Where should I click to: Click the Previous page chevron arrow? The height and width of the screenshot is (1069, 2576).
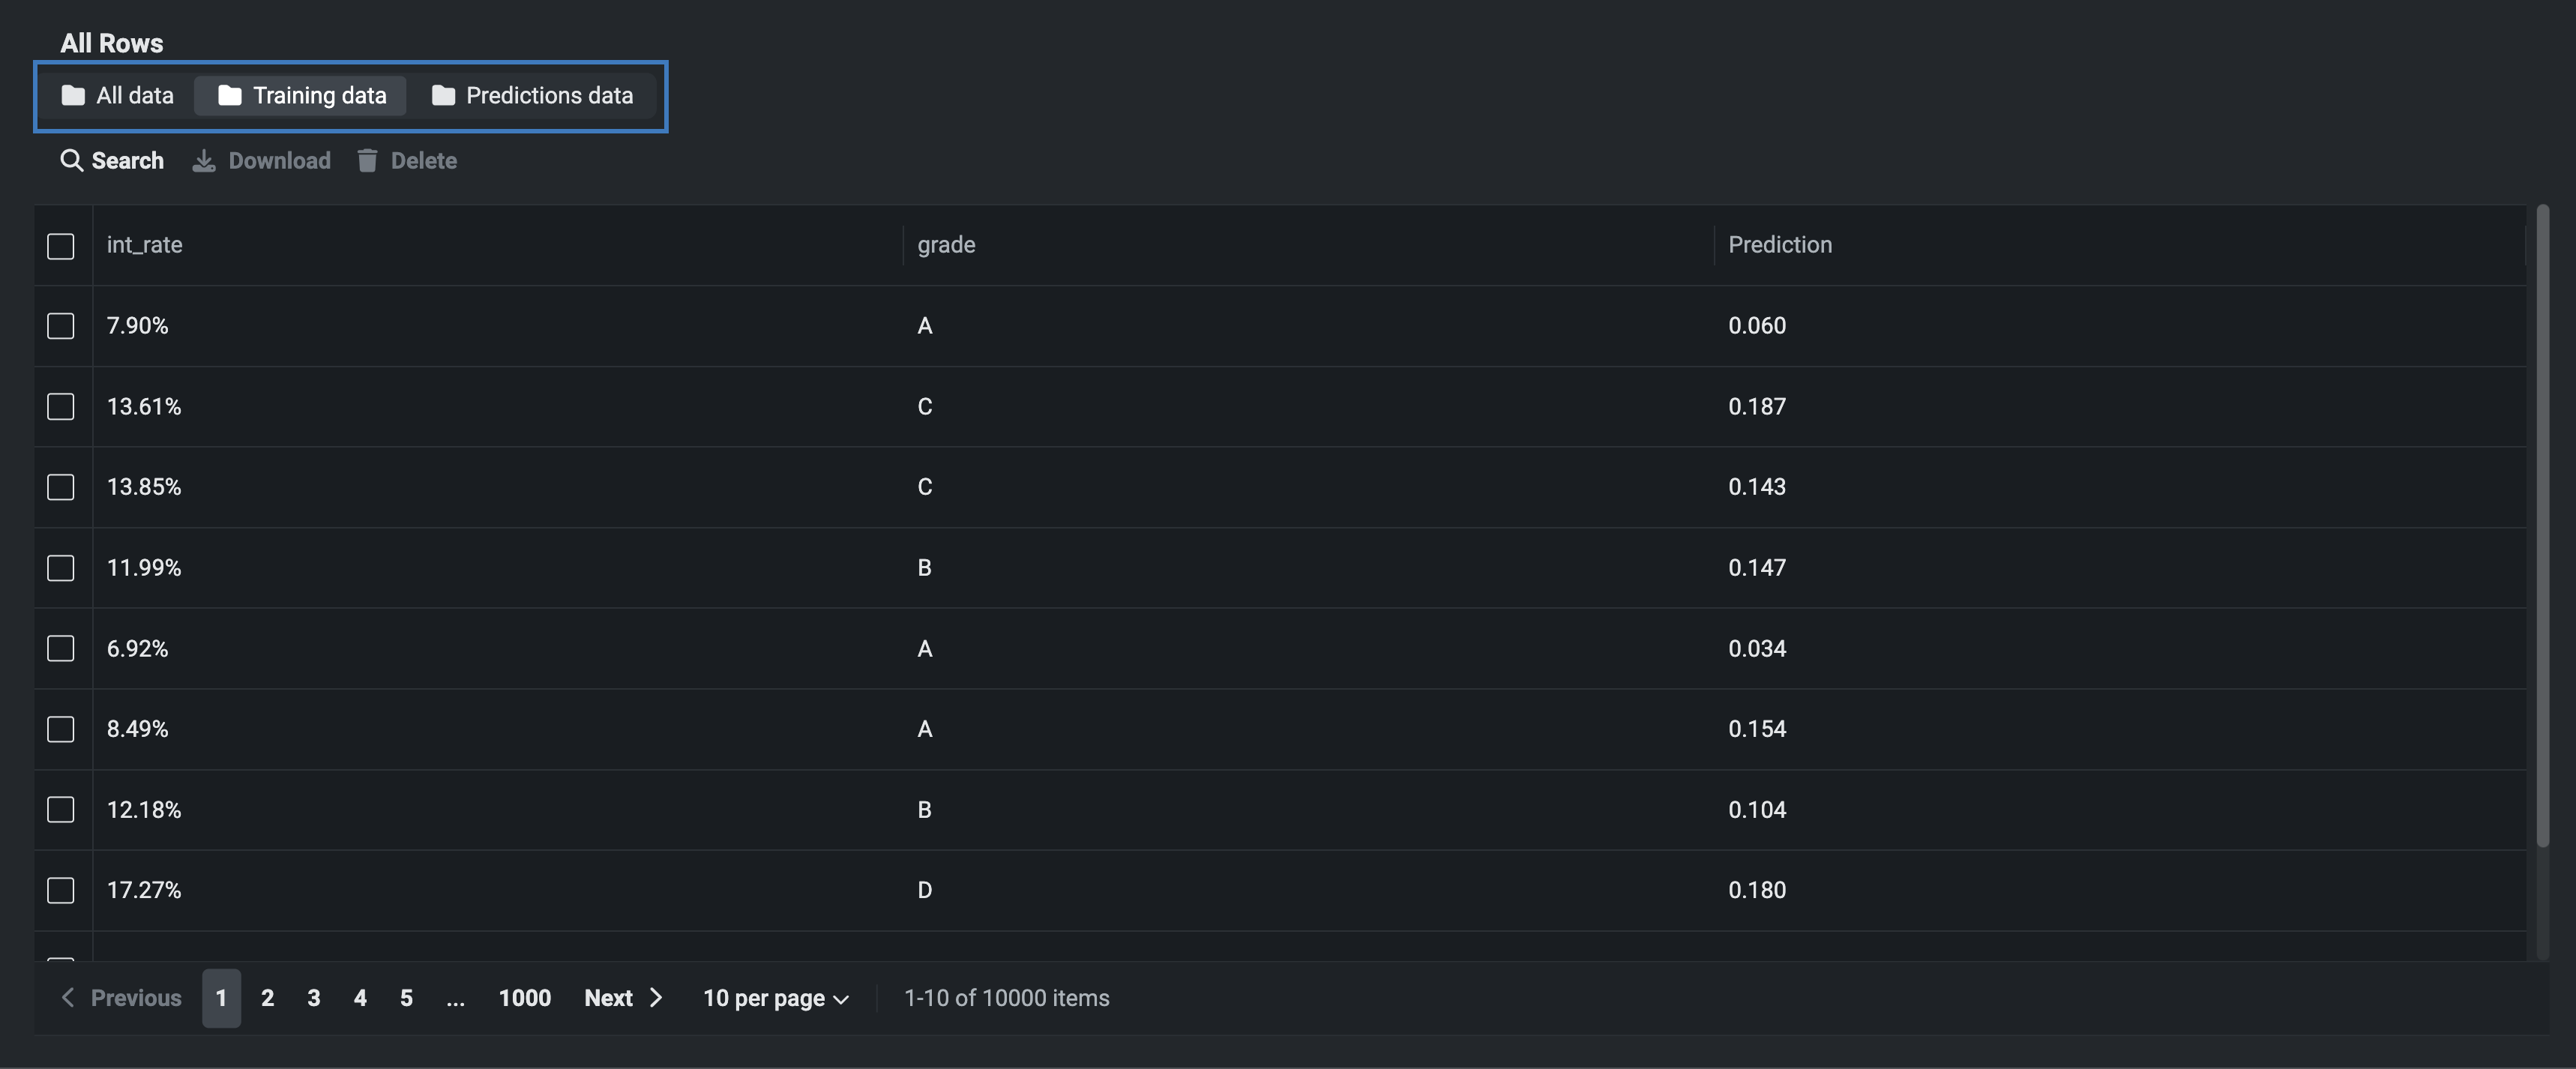pyautogui.click(x=68, y=998)
